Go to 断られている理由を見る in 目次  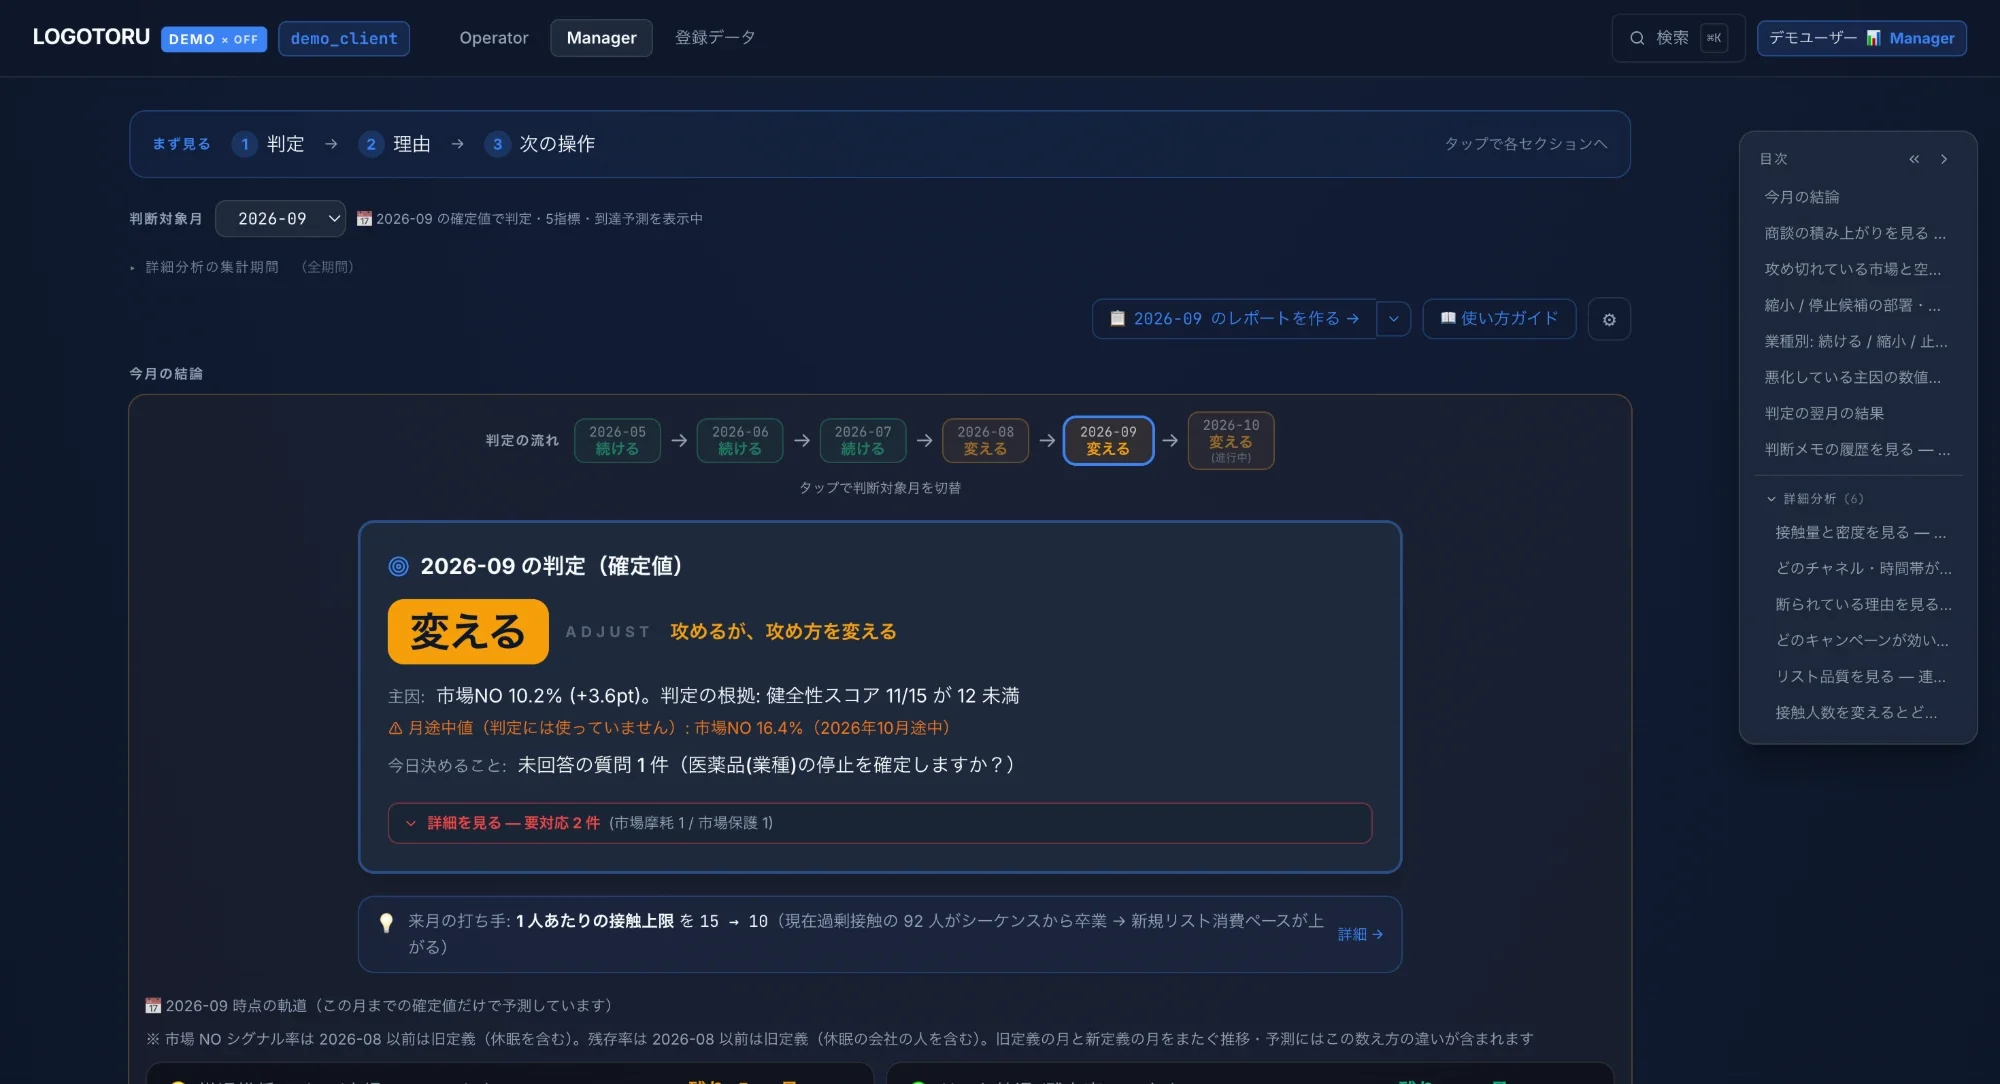pos(1863,604)
